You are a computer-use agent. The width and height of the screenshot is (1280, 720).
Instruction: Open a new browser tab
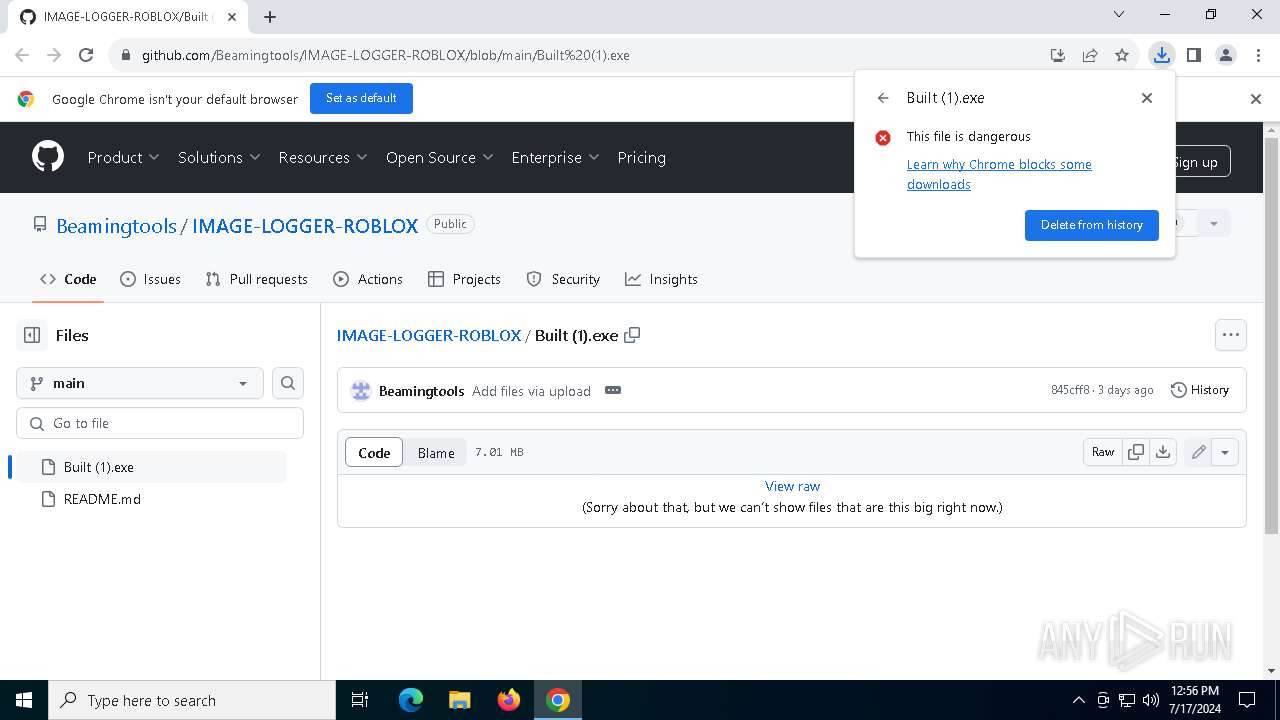[270, 16]
